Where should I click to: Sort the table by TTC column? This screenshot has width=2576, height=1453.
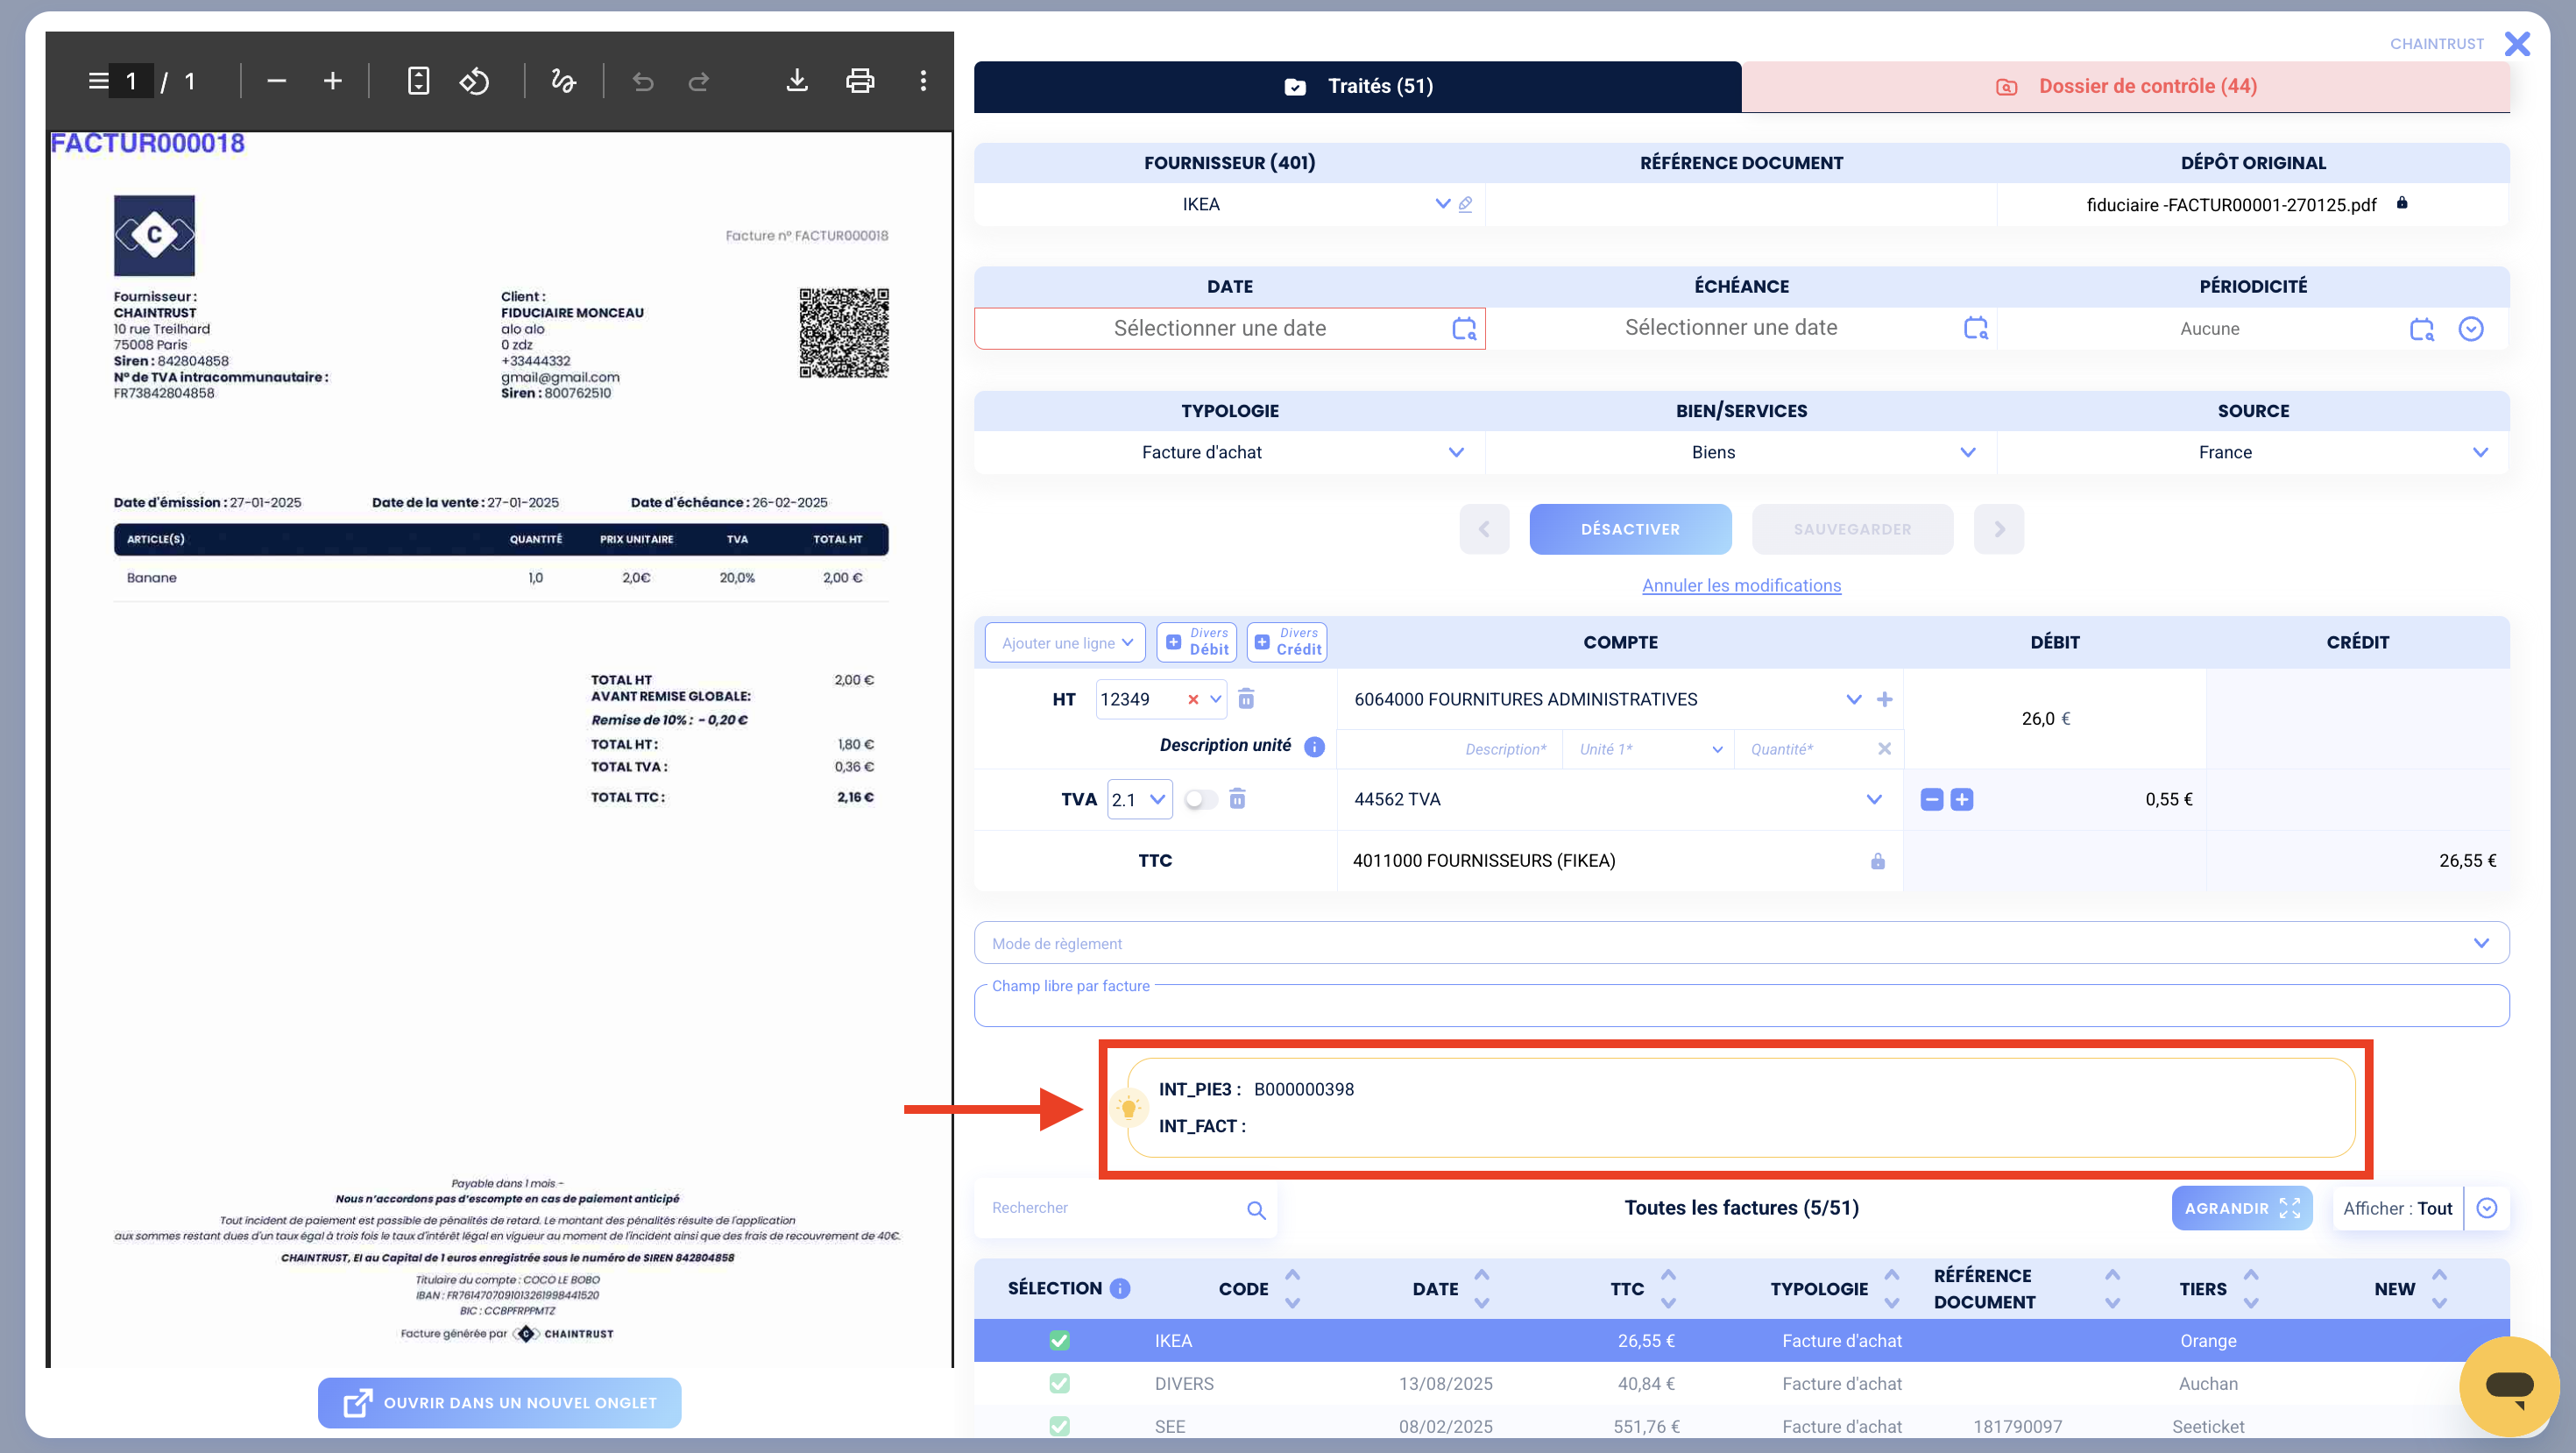click(x=1667, y=1289)
